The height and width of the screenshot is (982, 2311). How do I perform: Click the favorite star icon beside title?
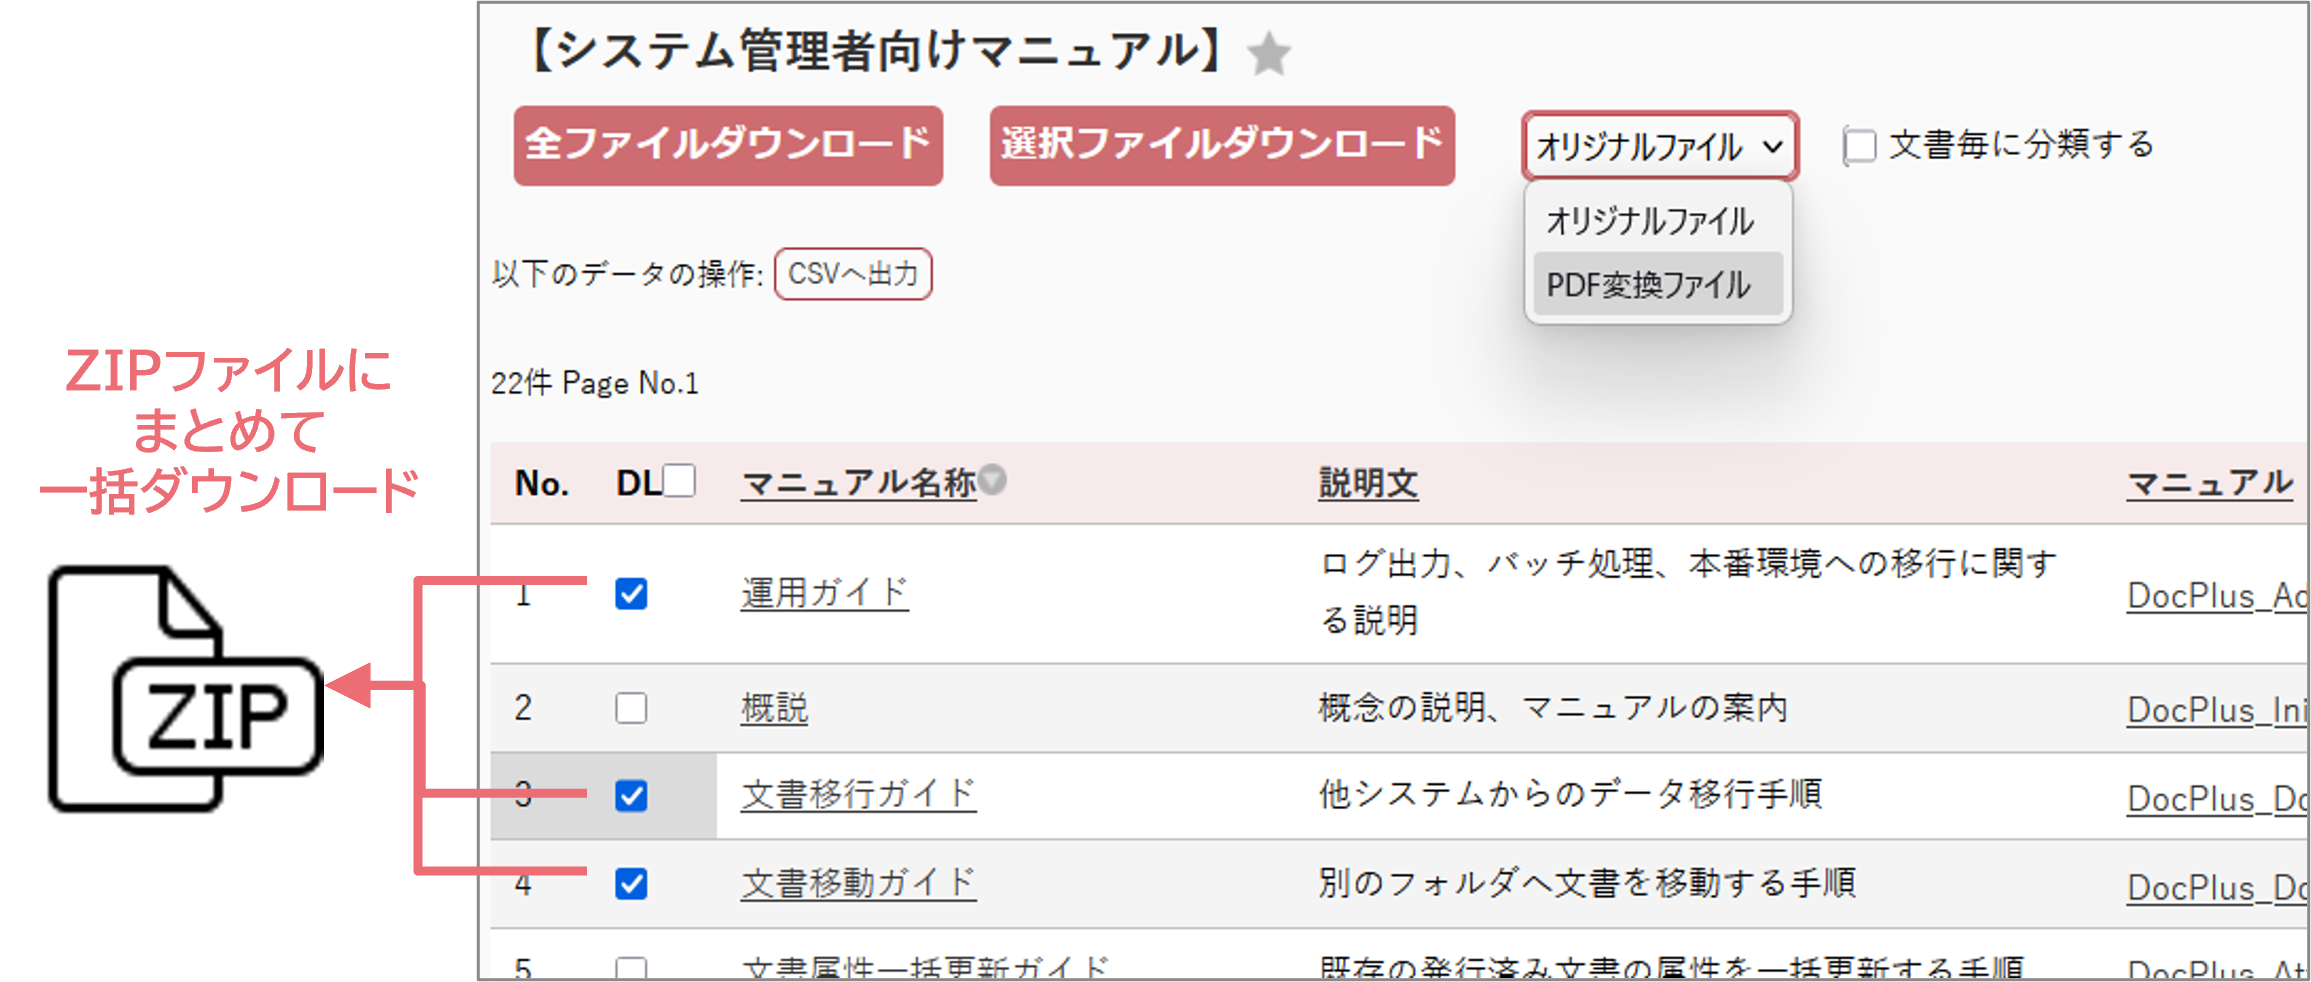point(1269,54)
